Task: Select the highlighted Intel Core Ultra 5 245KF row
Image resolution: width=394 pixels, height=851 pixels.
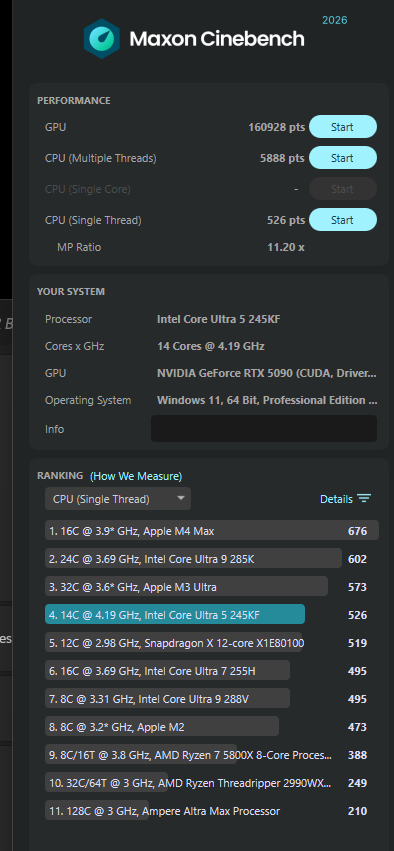Action: point(175,615)
